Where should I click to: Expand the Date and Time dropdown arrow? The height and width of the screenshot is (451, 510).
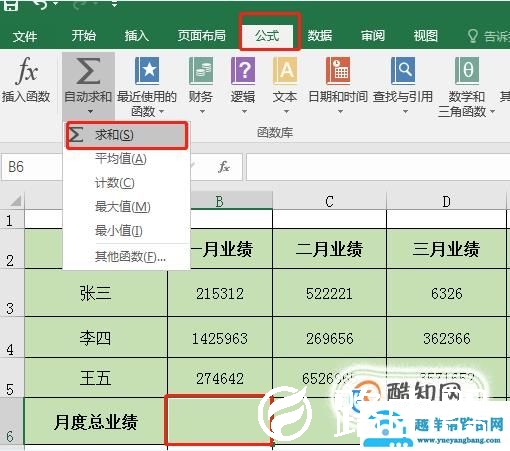pos(340,112)
